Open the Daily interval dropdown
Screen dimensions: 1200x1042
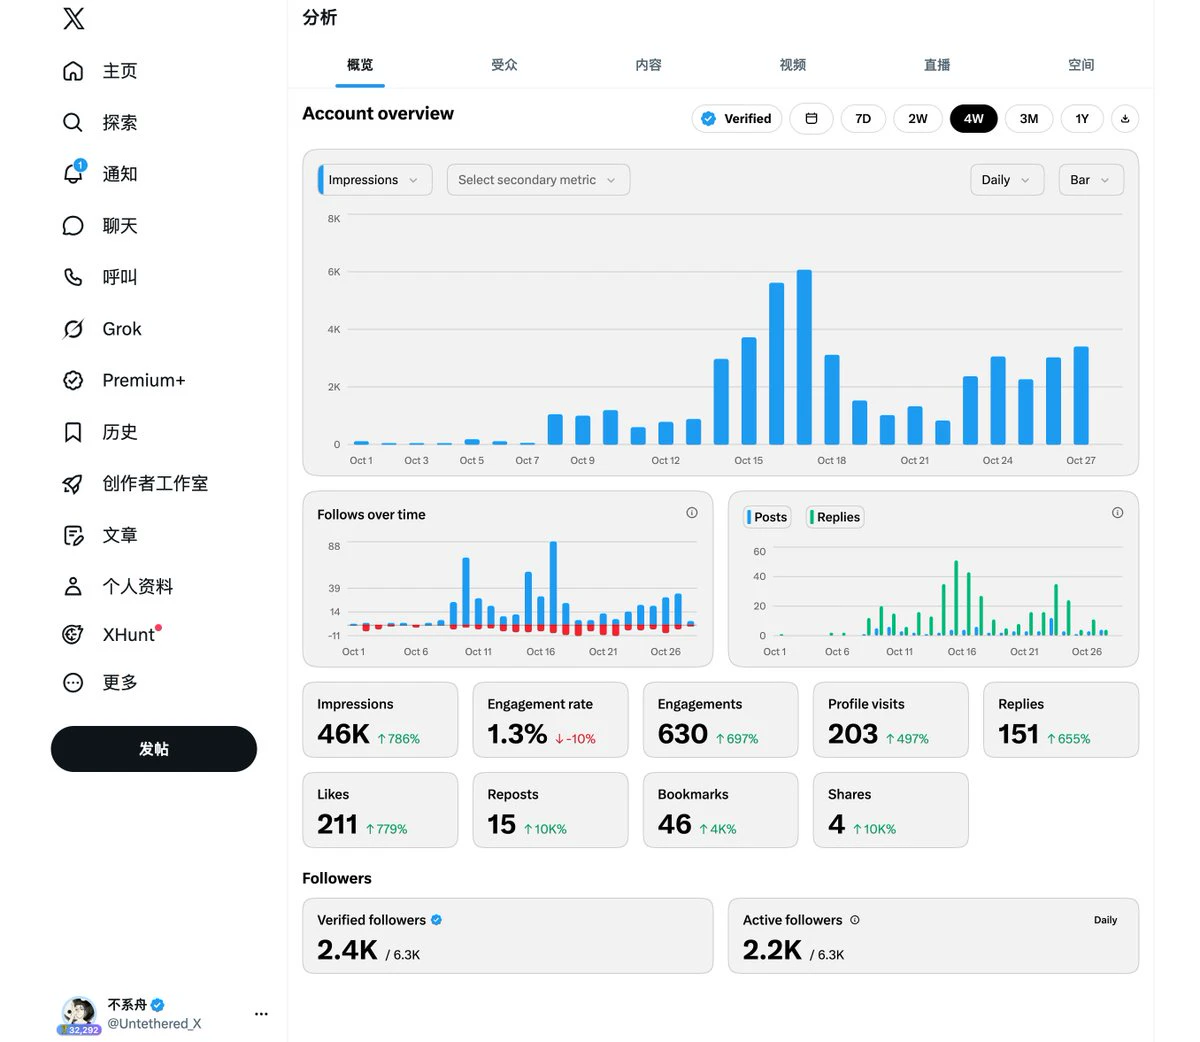(1007, 180)
